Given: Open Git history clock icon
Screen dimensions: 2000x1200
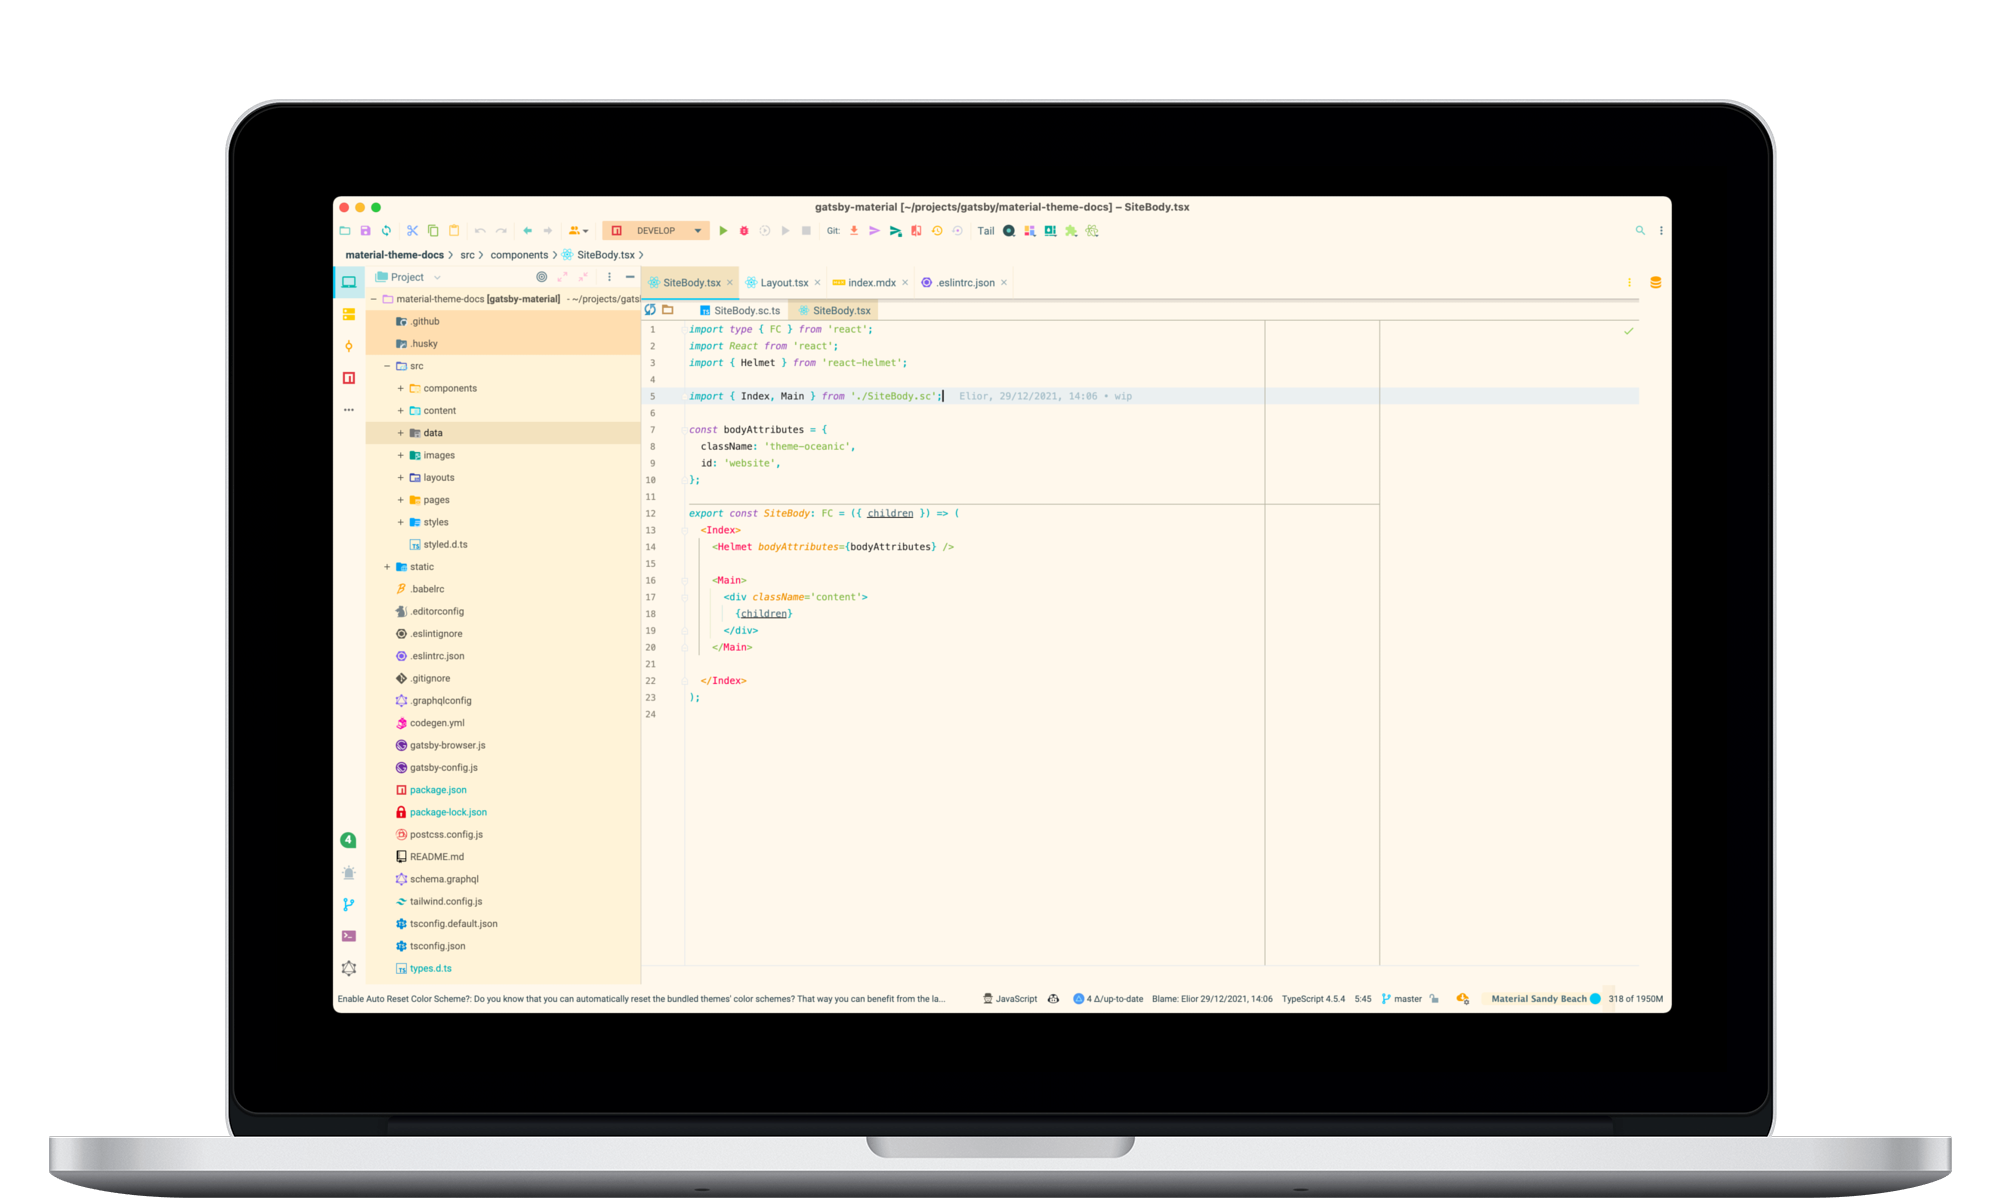Looking at the screenshot, I should (937, 231).
